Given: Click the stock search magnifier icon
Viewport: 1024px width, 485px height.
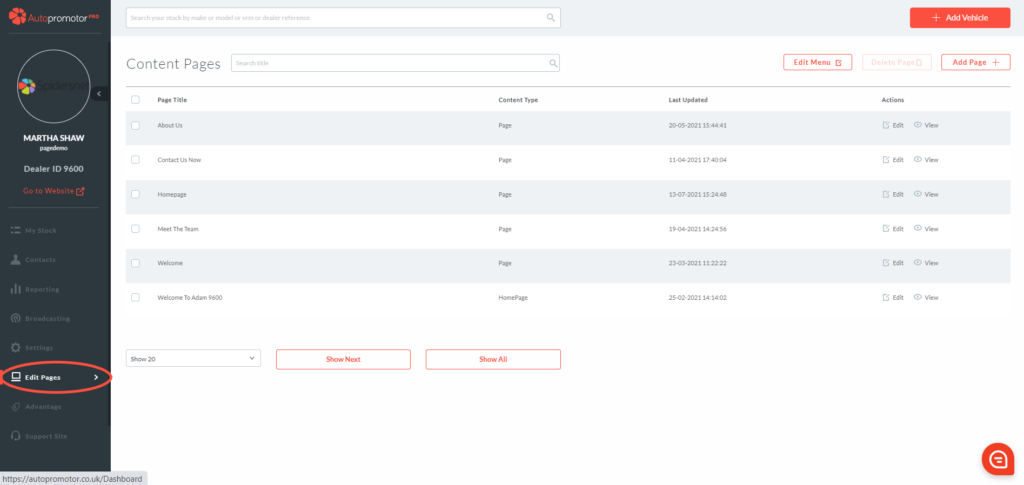Looking at the screenshot, I should [x=550, y=18].
